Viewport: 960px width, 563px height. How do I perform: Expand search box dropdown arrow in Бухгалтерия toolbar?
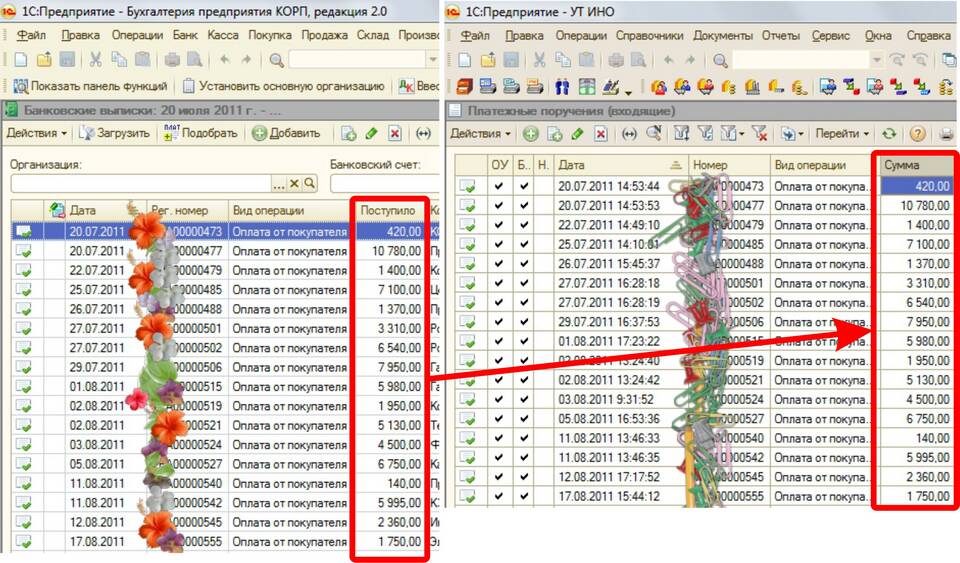(x=432, y=60)
